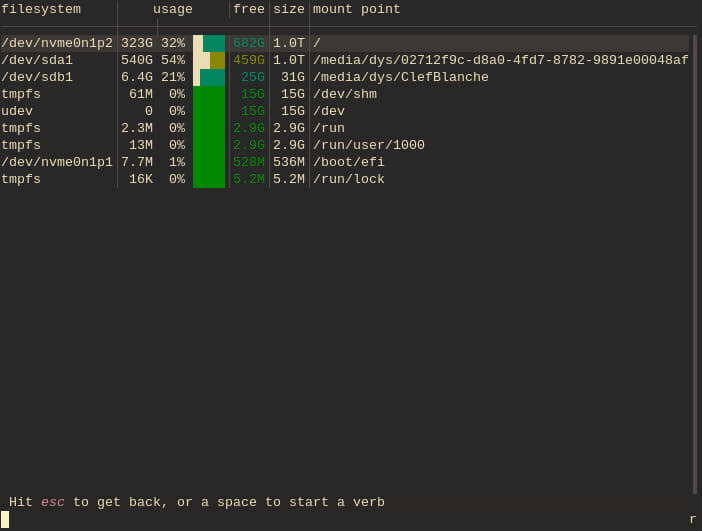Select the /dev/sda1 filesystem entry
Image resolution: width=702 pixels, height=531 pixels.
point(37,60)
